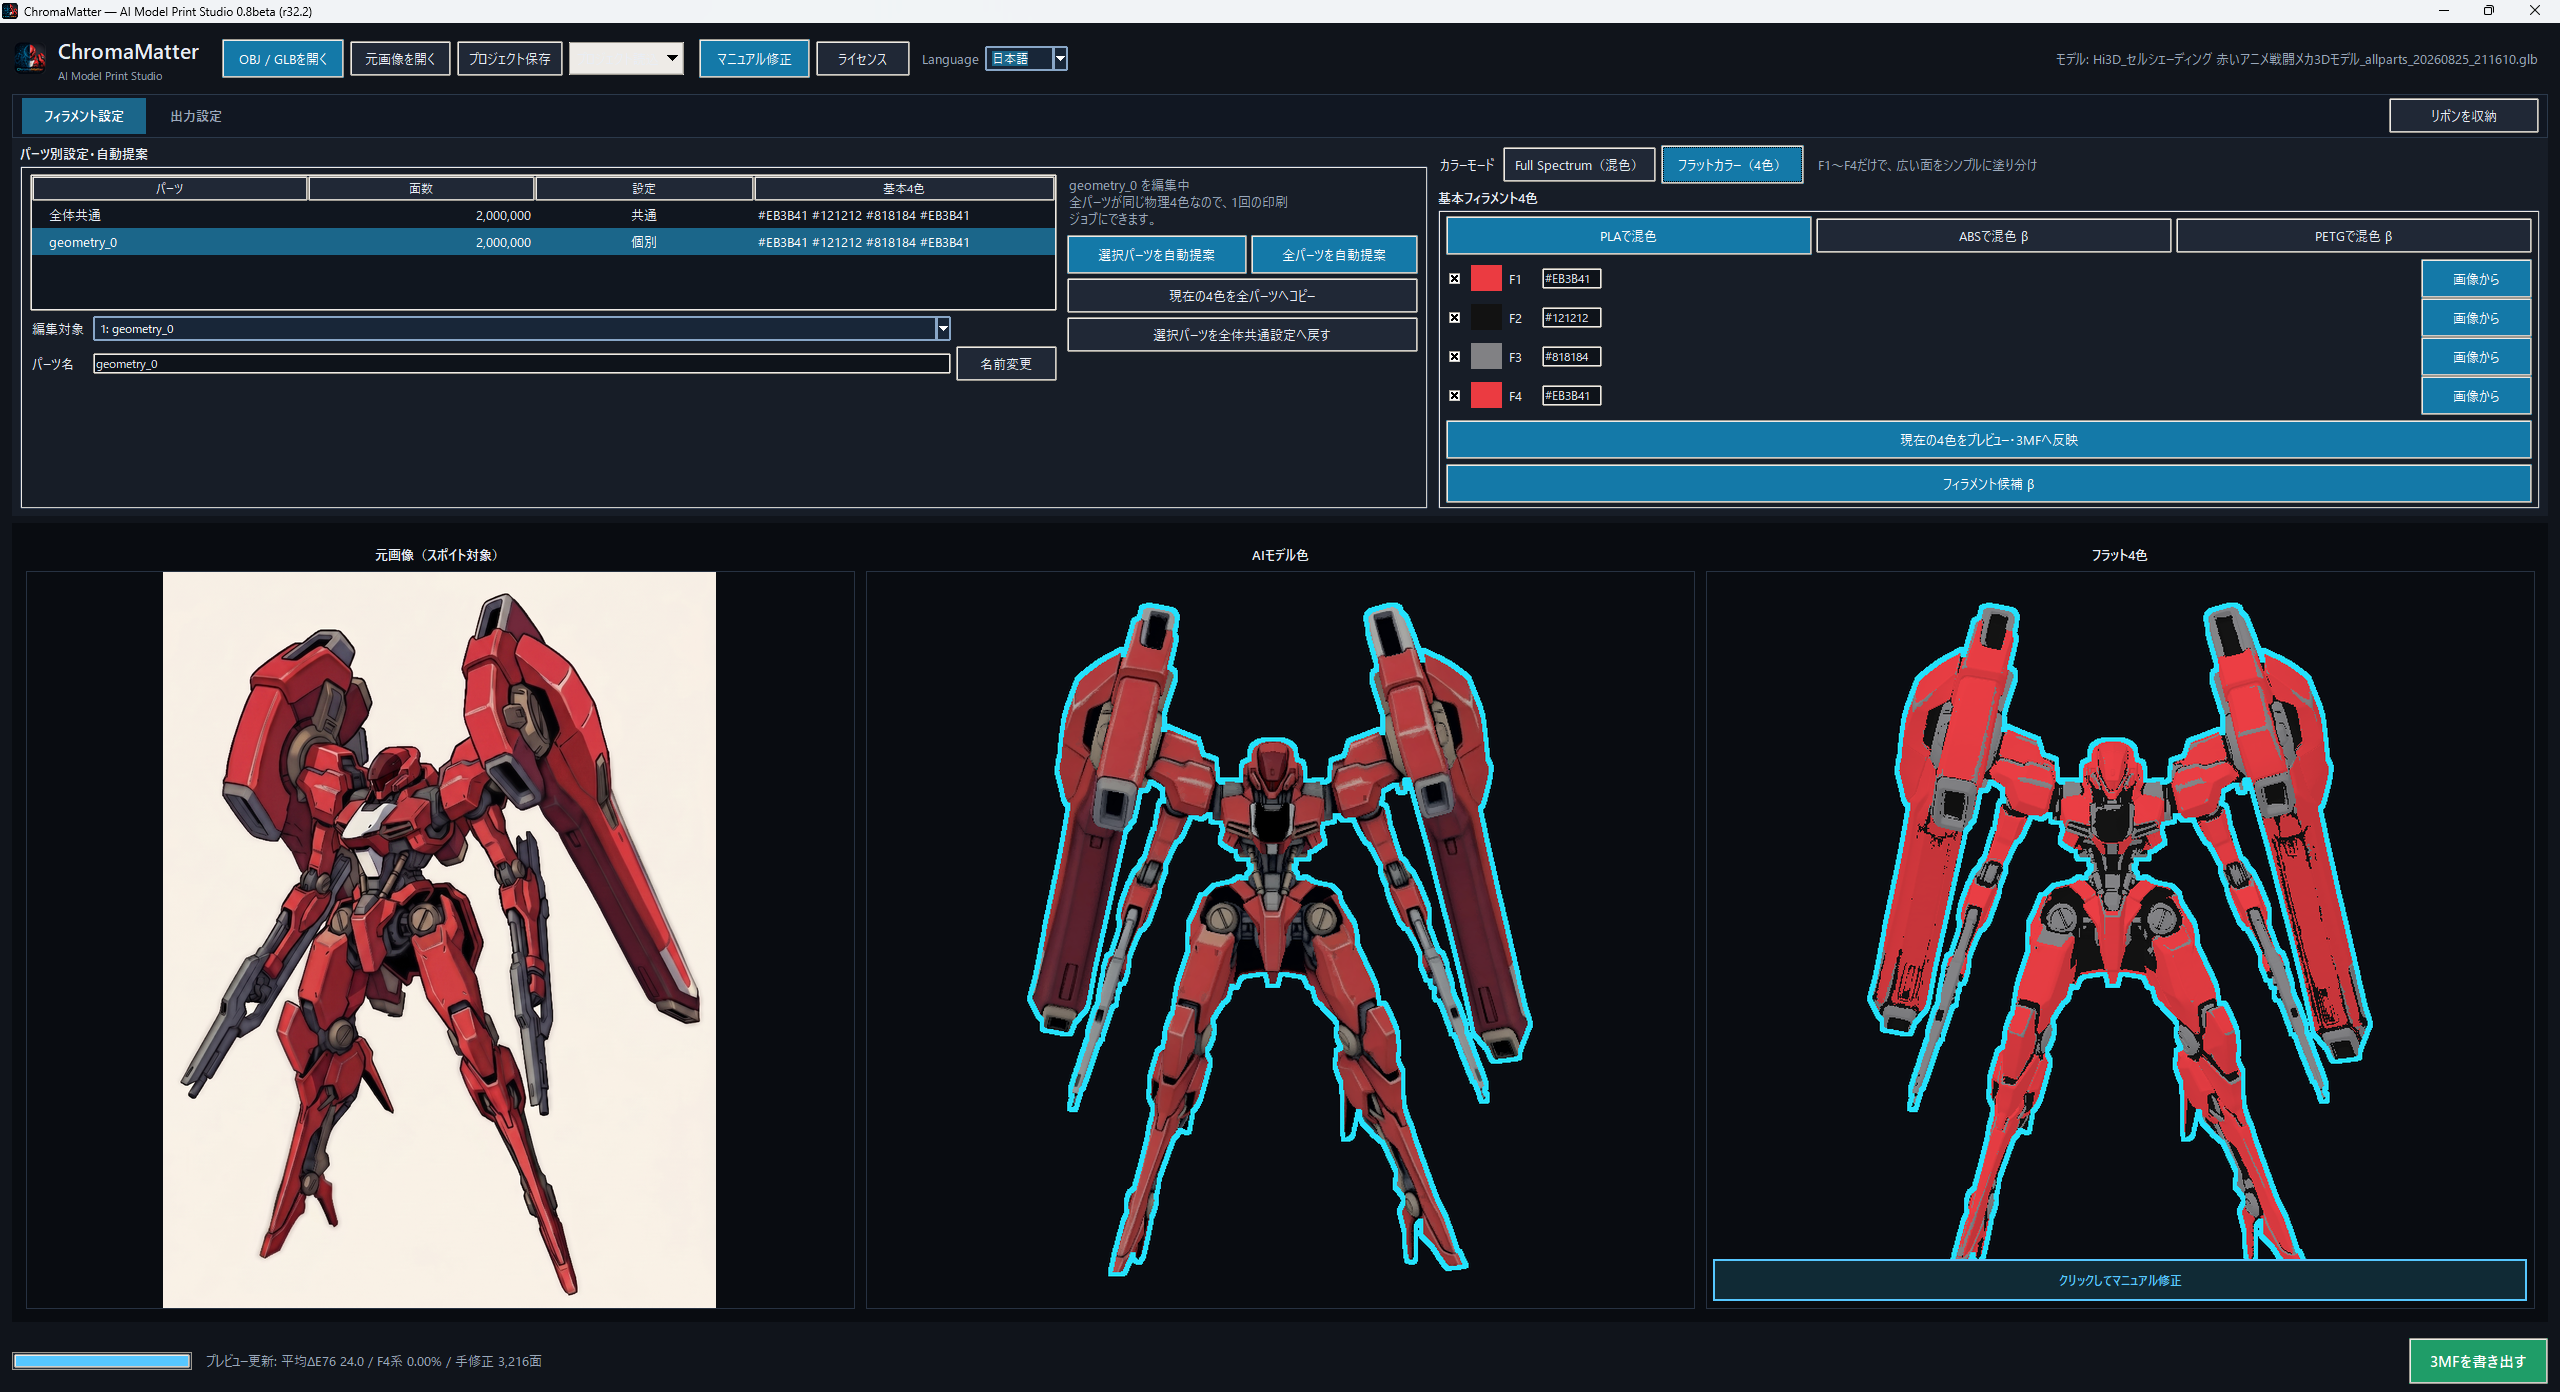Click the F4 hex color input field
Viewport: 2560px width, 1392px height.
[x=1571, y=396]
